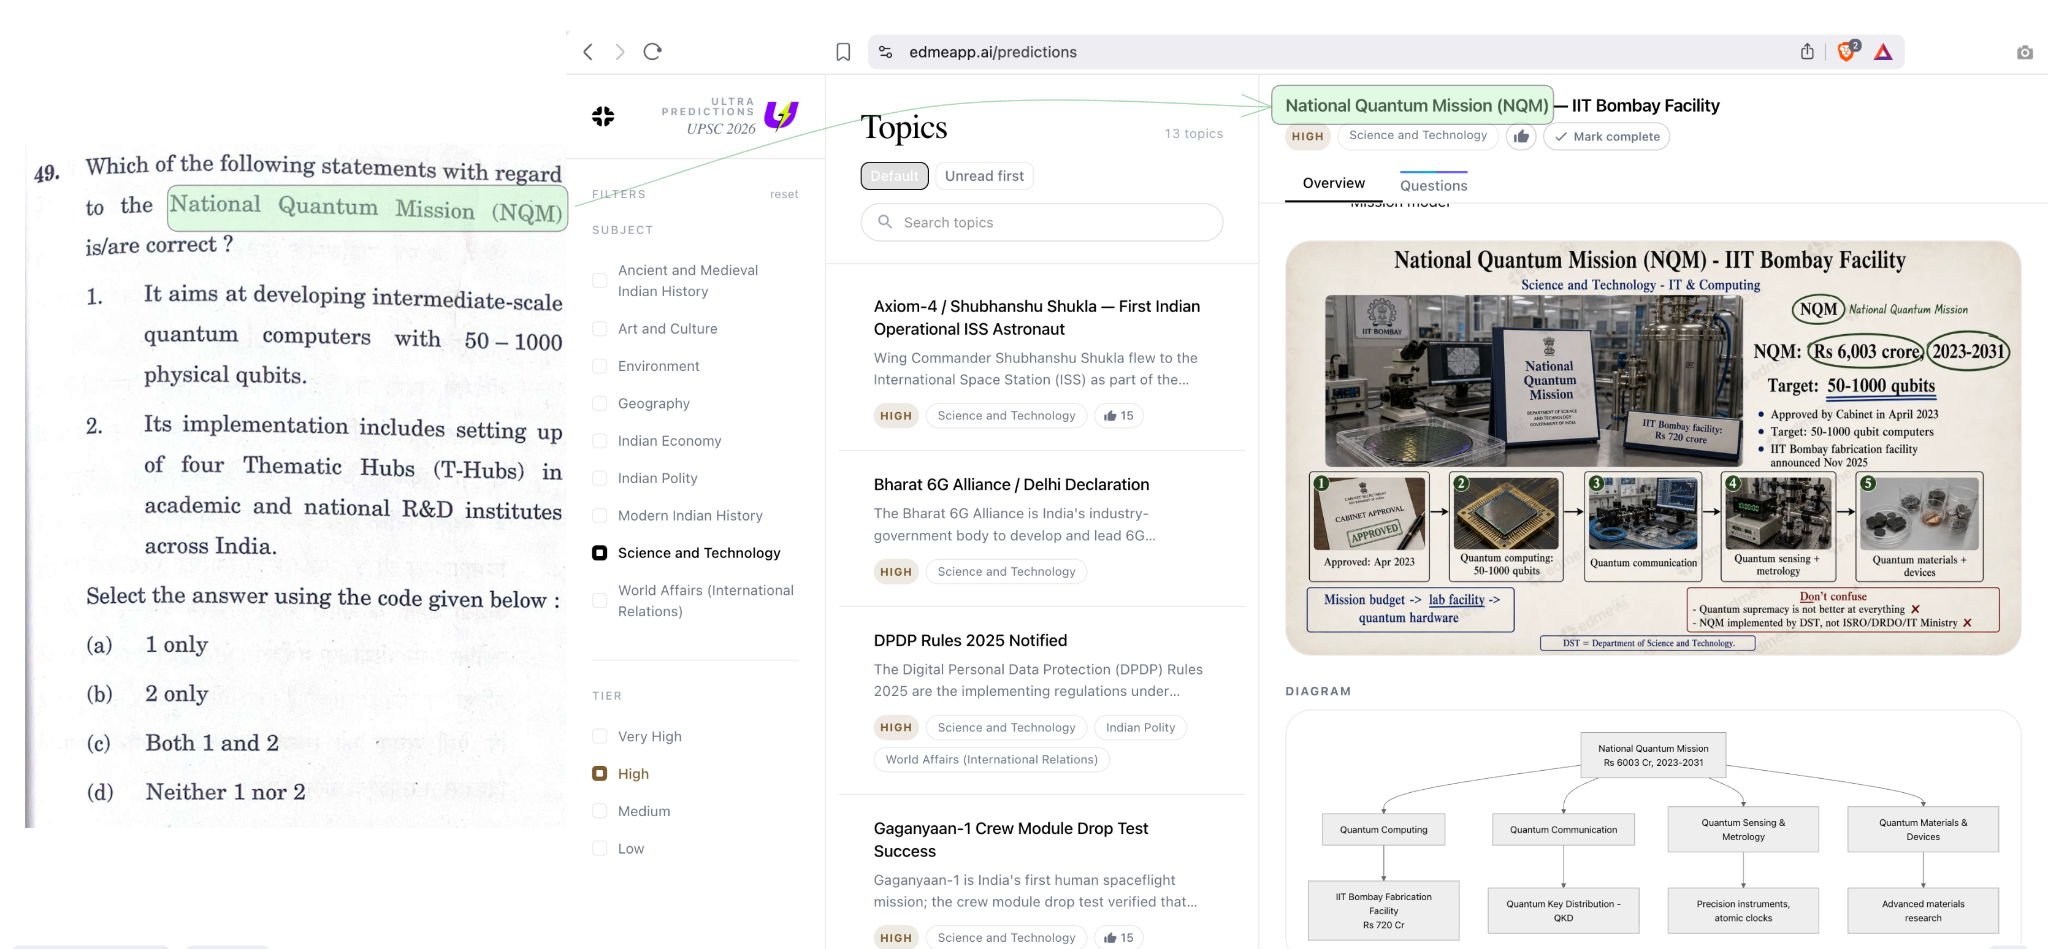Click the Science and Technology tag beside the thumbs-up
The width and height of the screenshot is (2048, 949).
point(1417,136)
